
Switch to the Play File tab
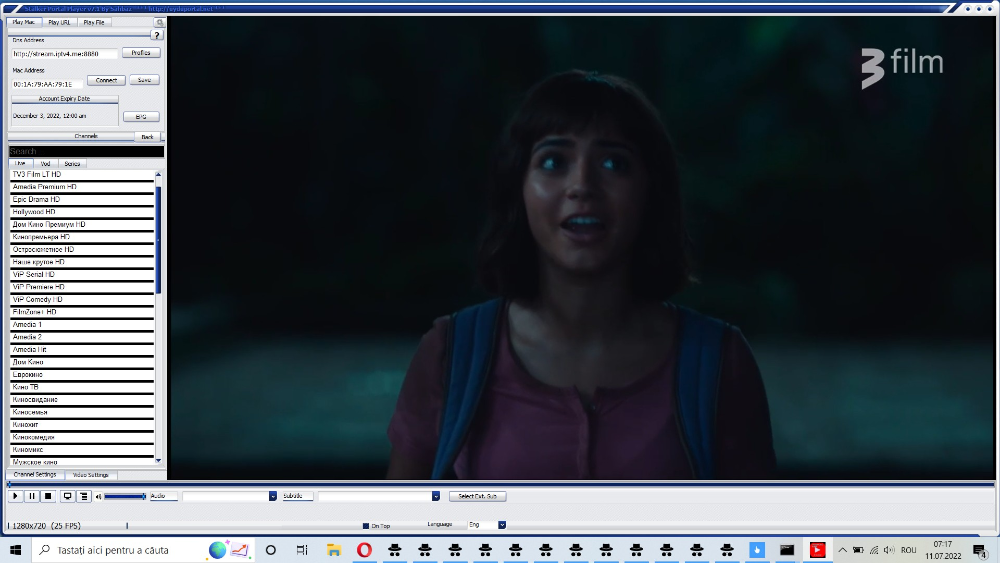click(x=94, y=22)
